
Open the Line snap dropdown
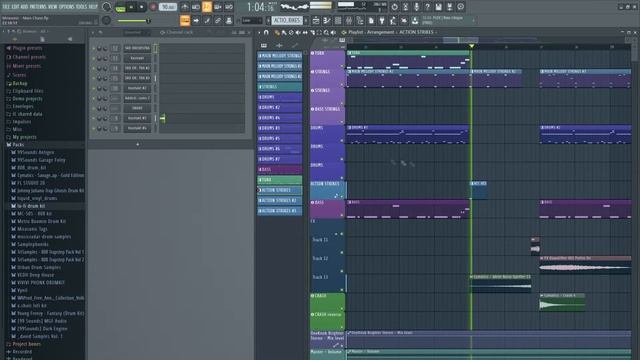click(x=252, y=20)
